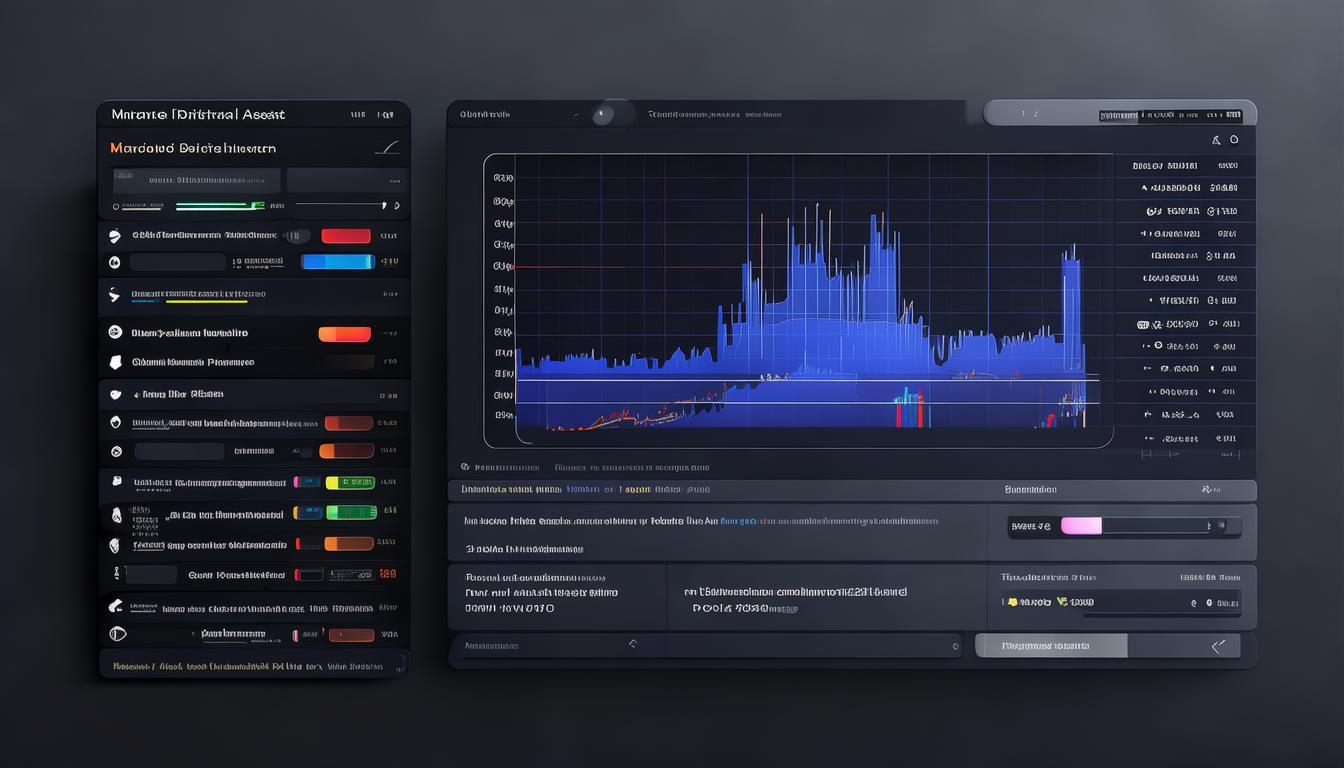This screenshot has height=768, width=1344.
Task: Expand the bottom bar using its right-end circle
Action: pos(955,646)
